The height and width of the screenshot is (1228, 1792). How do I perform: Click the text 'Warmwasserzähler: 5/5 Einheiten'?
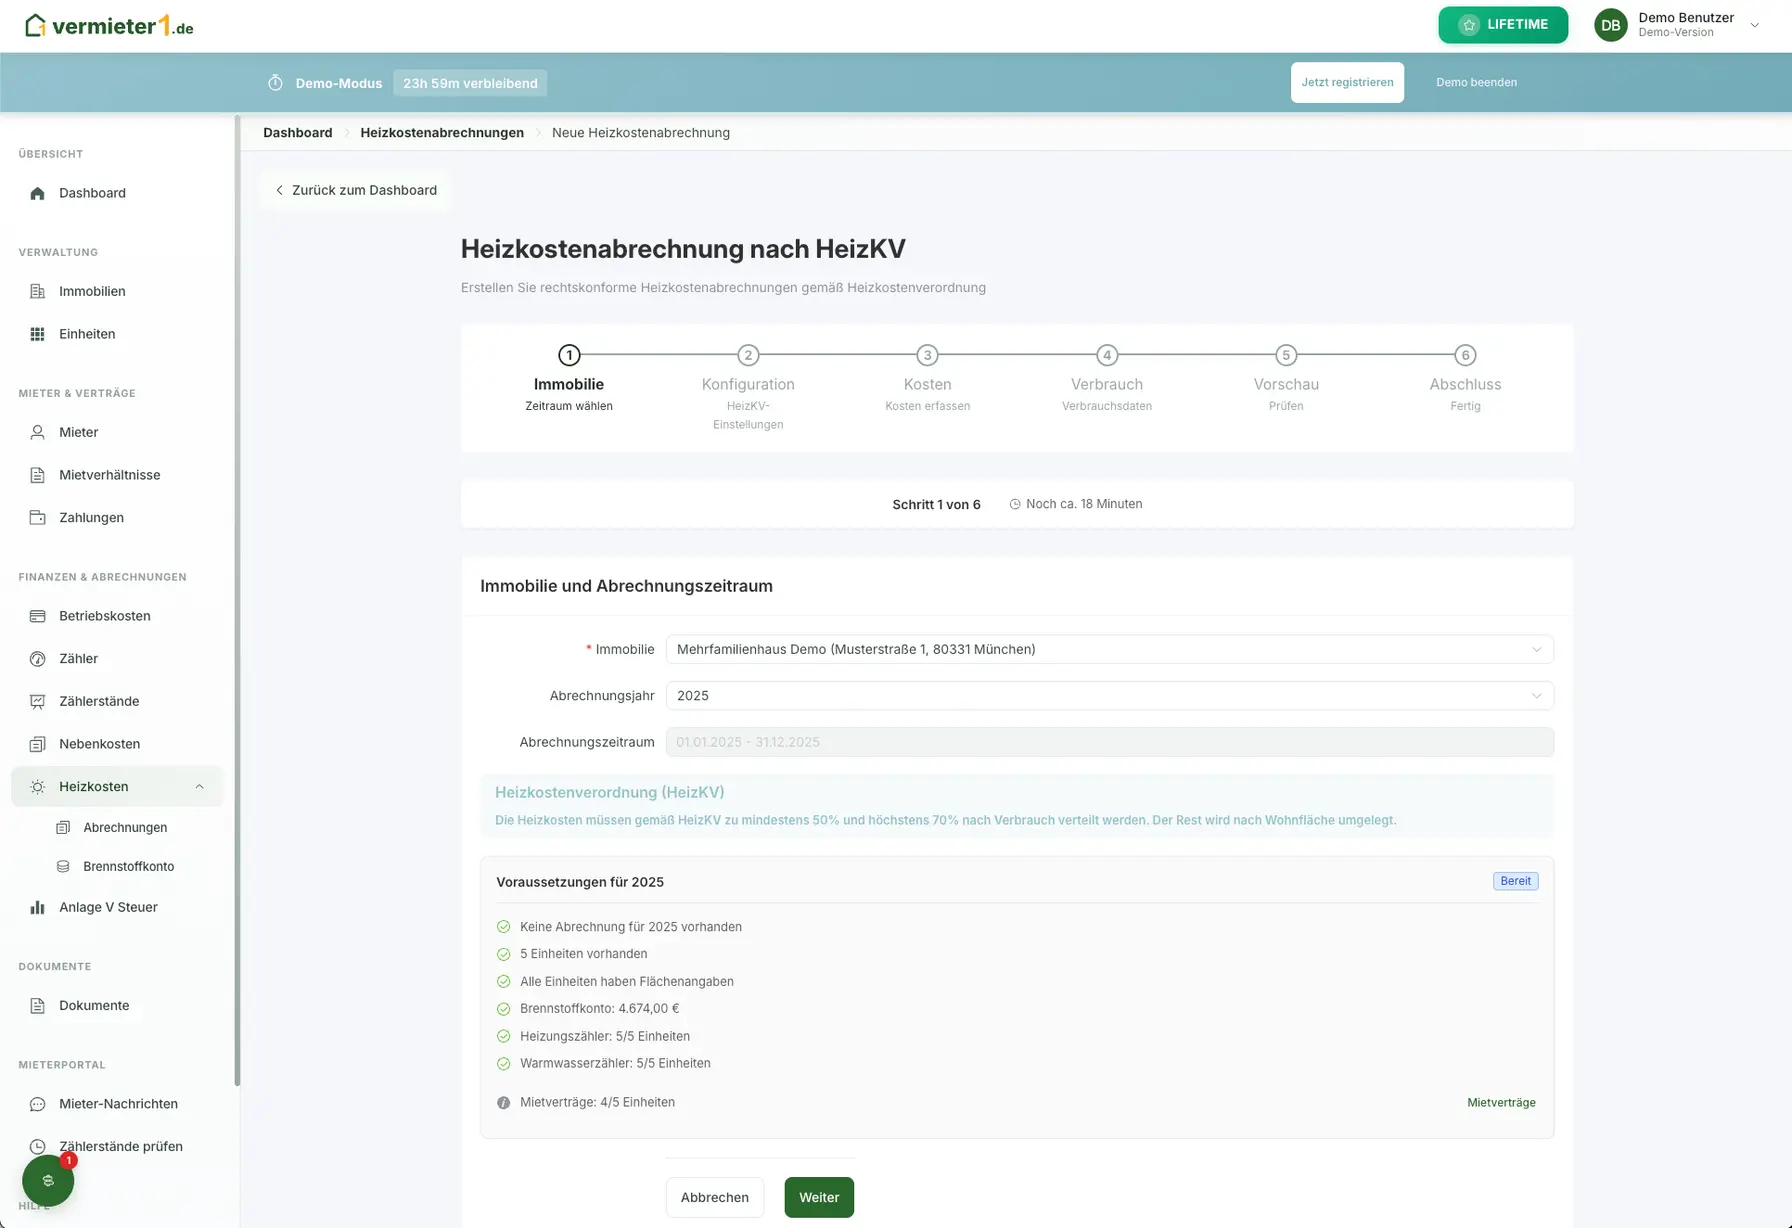[x=615, y=1063]
